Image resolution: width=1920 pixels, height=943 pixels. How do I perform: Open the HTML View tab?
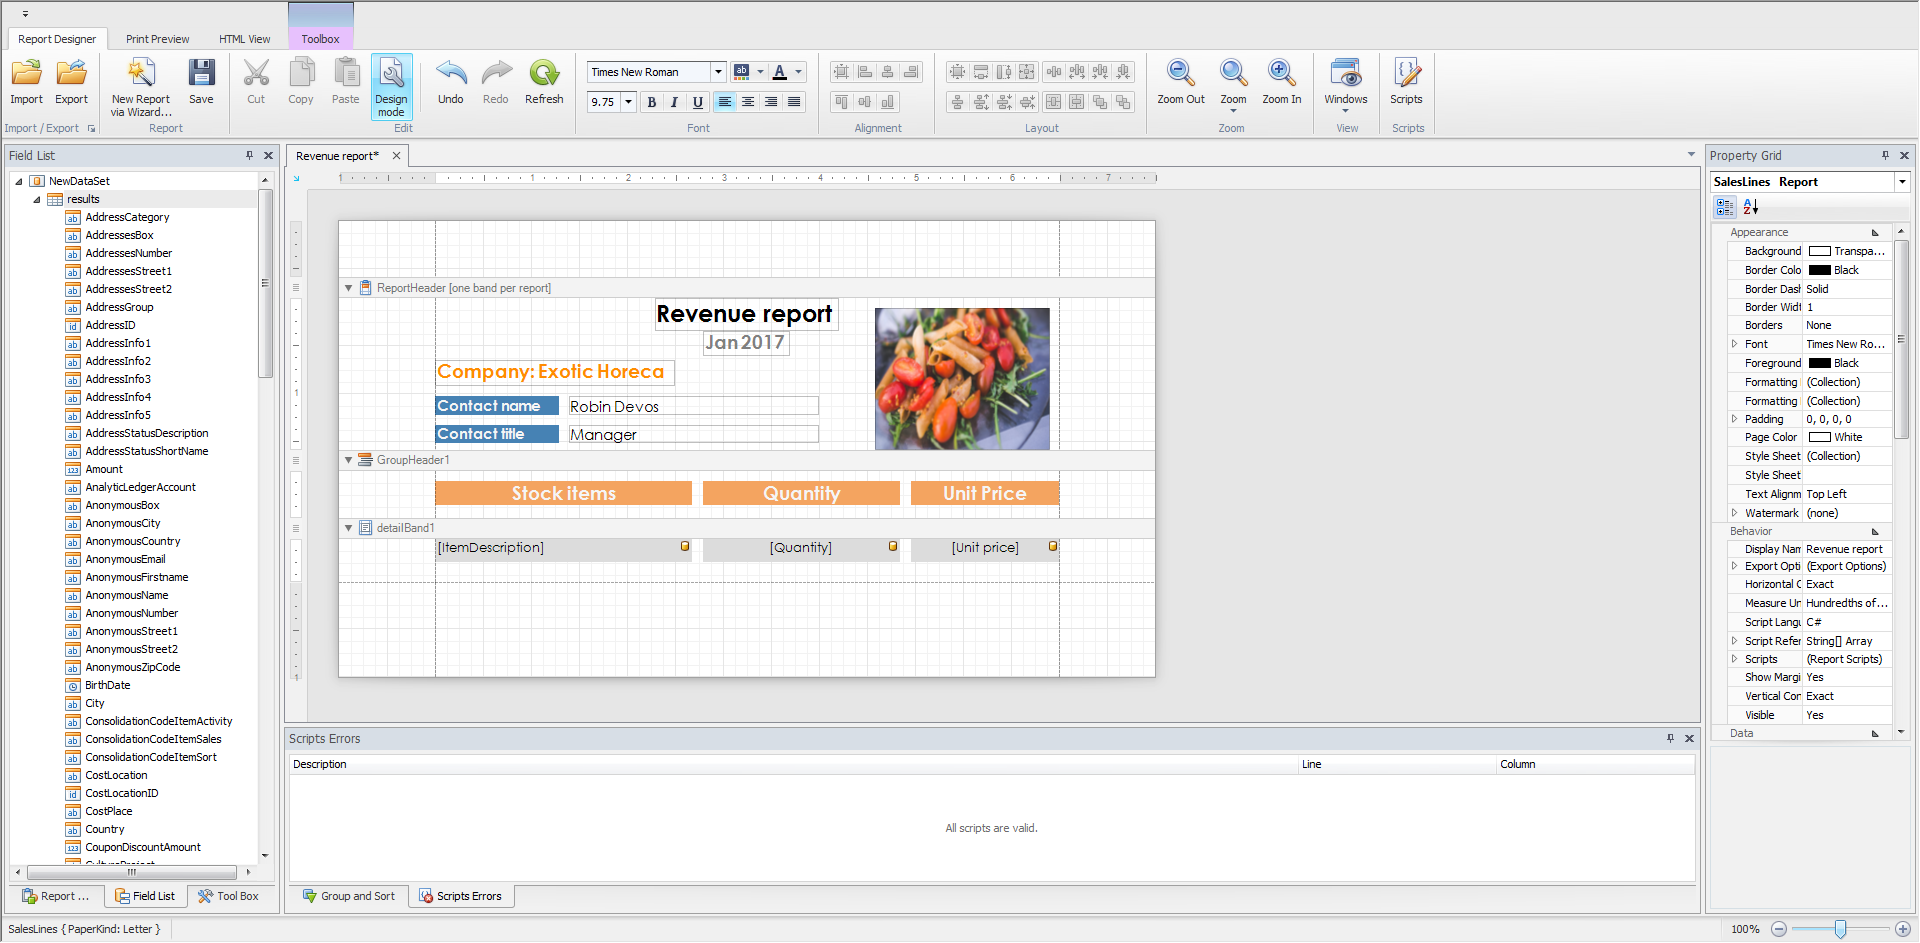pyautogui.click(x=244, y=39)
